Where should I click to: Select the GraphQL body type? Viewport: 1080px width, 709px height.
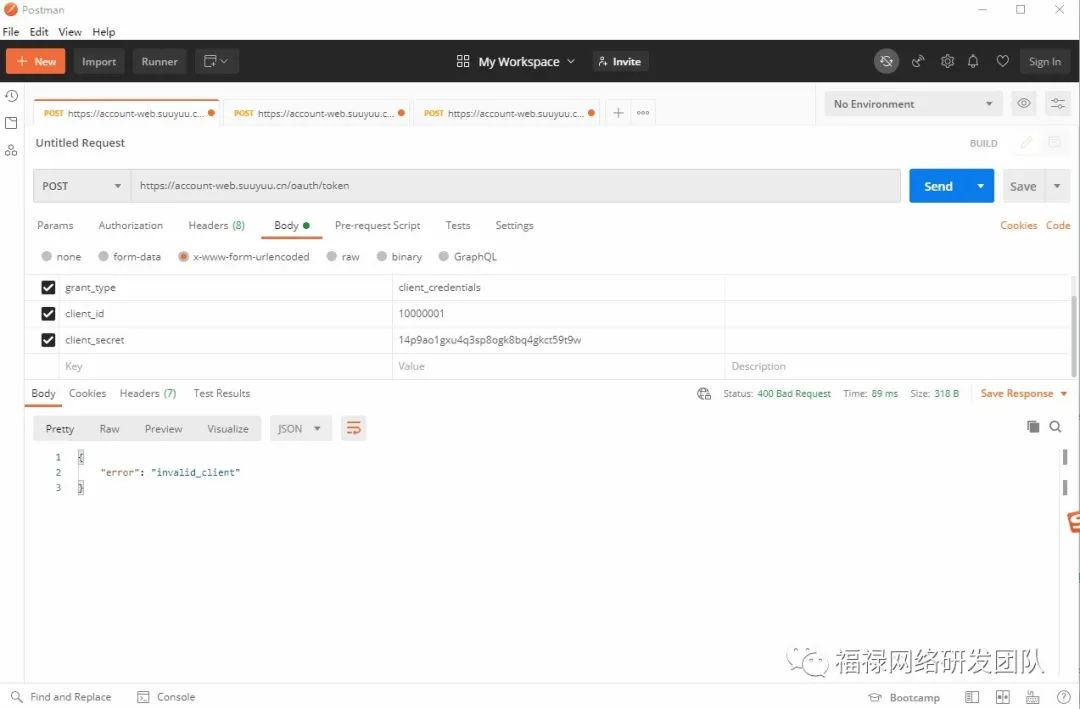point(468,256)
